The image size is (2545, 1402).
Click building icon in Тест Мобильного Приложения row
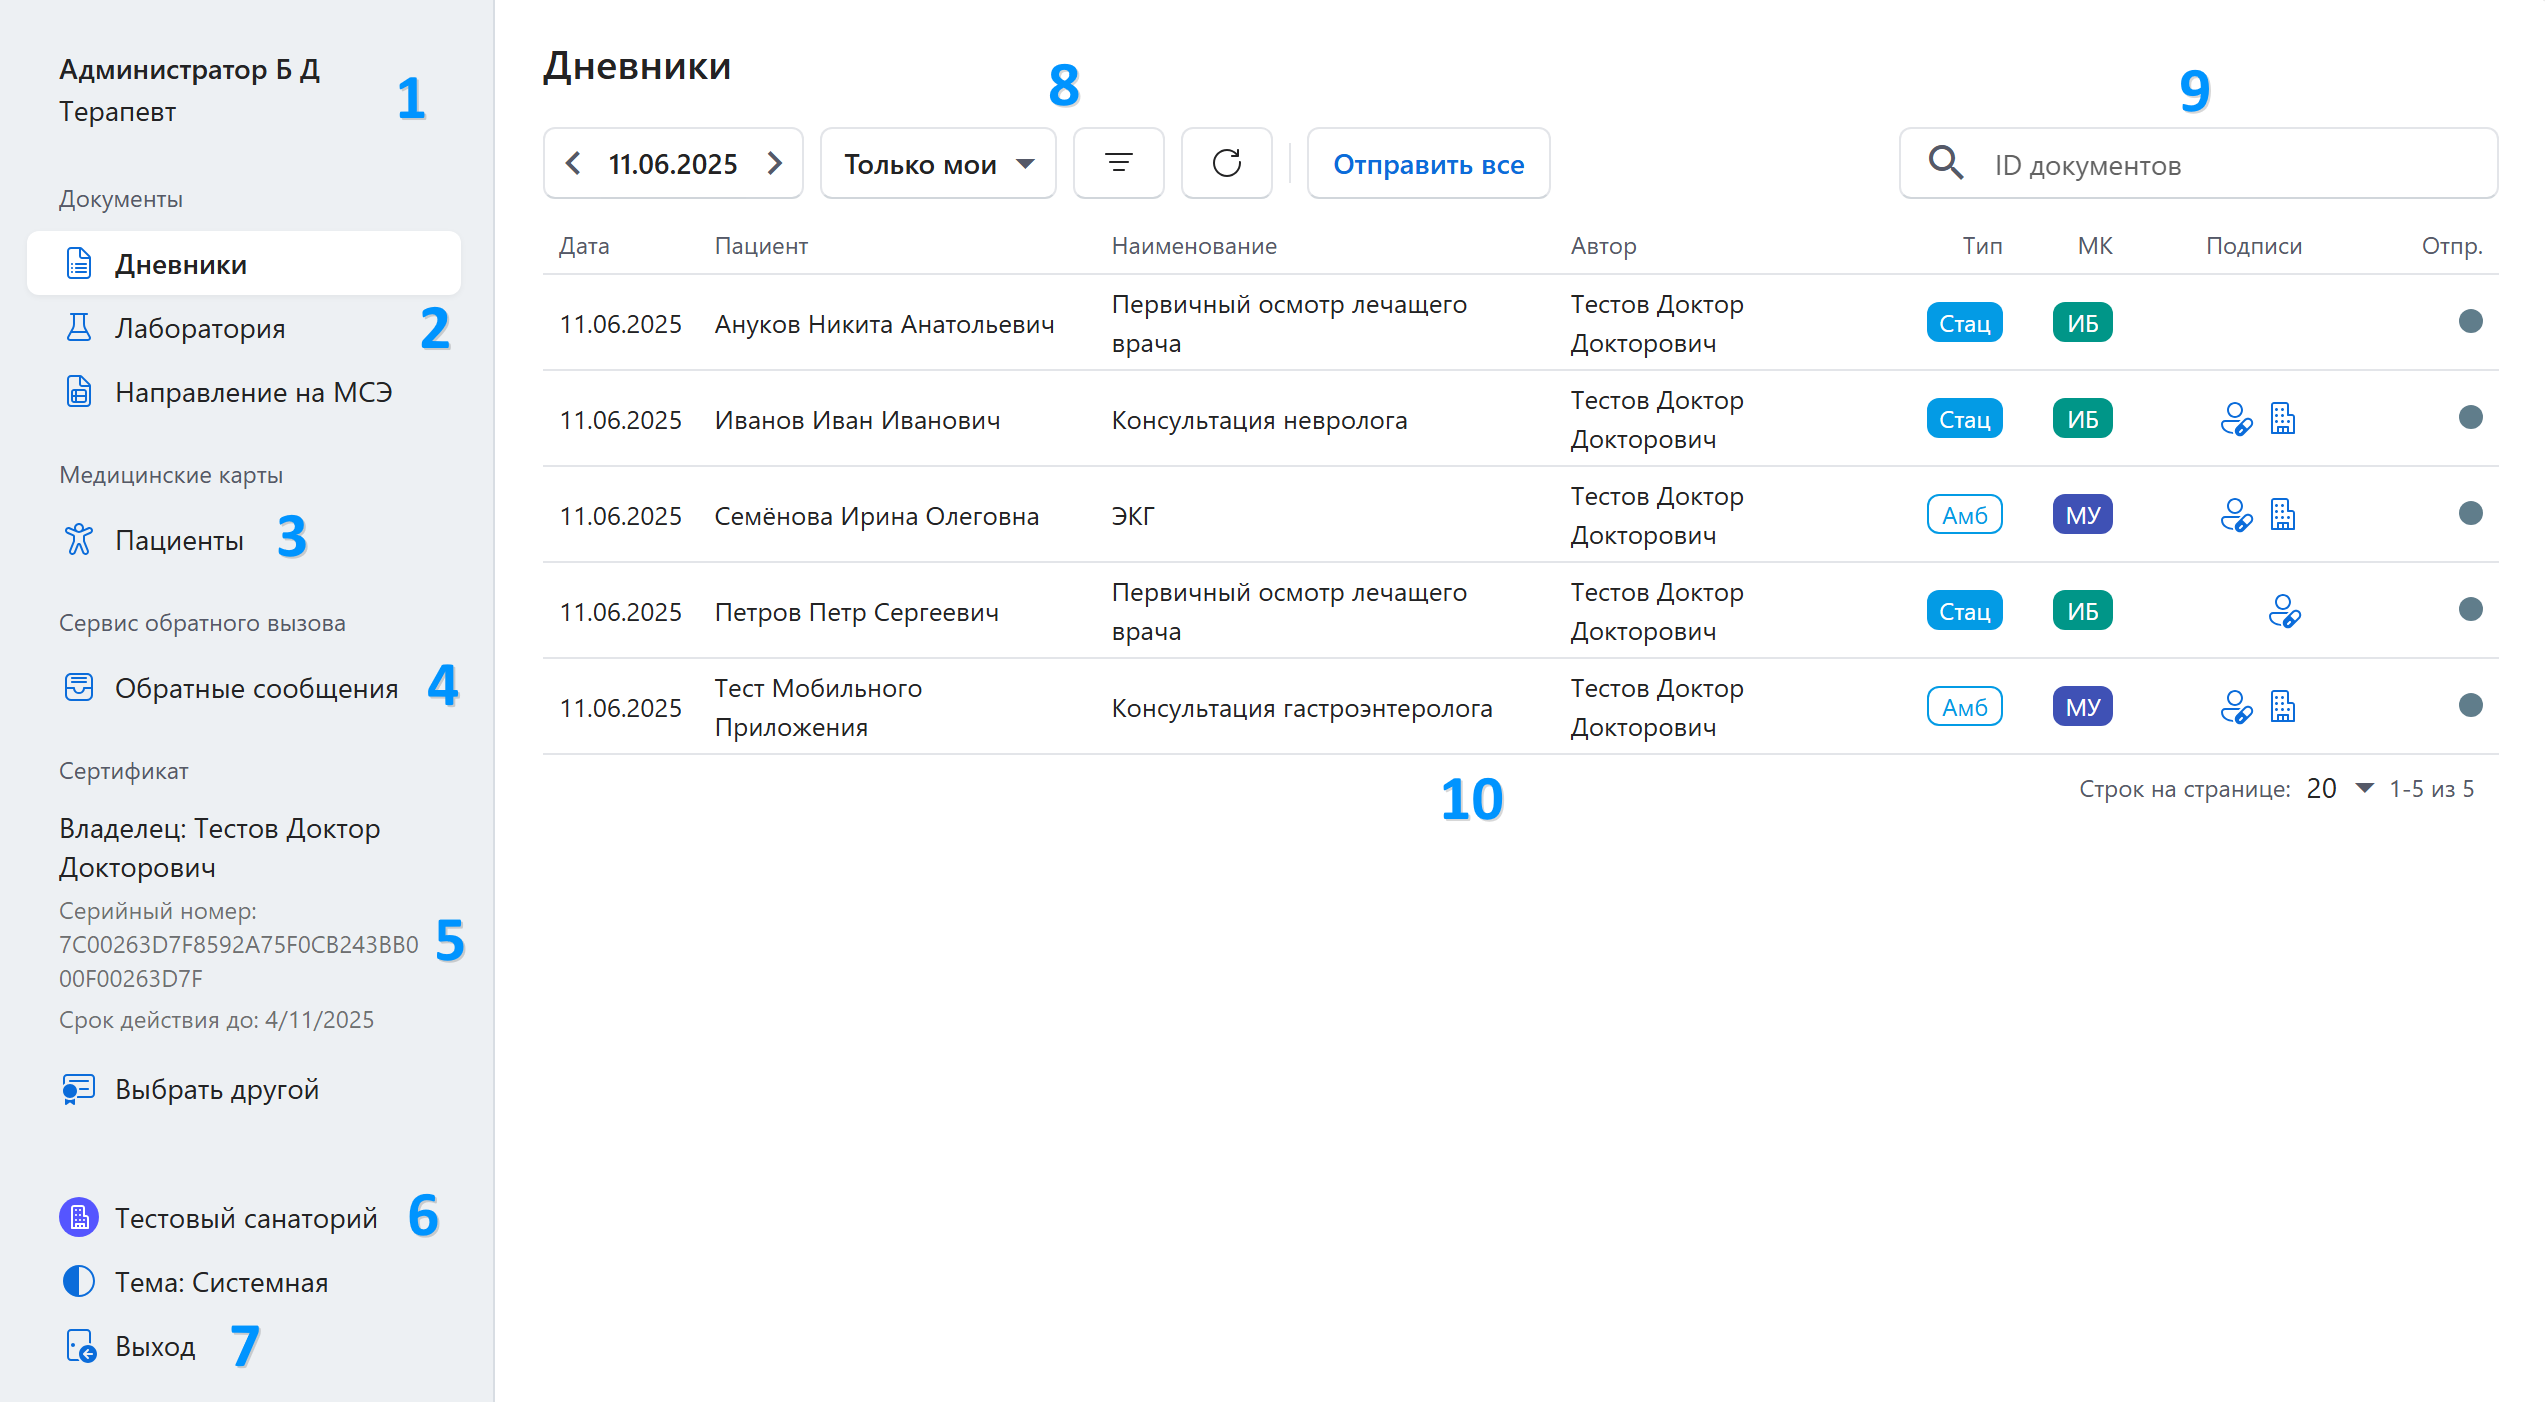[2282, 707]
